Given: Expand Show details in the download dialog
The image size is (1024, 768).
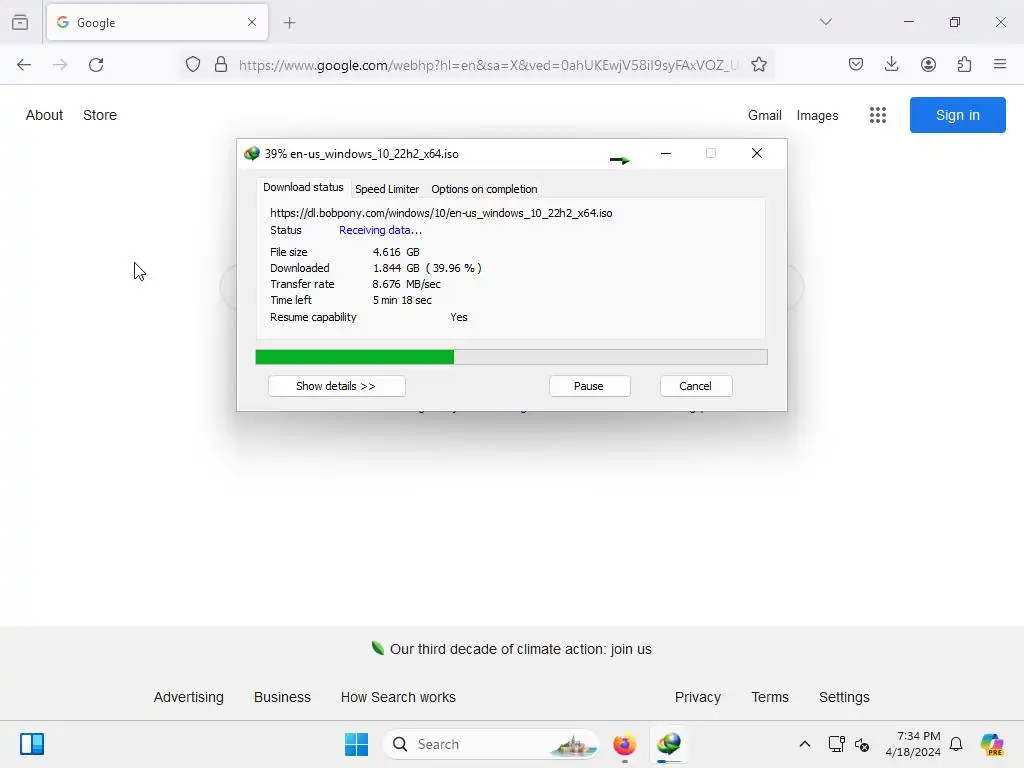Looking at the screenshot, I should point(336,386).
